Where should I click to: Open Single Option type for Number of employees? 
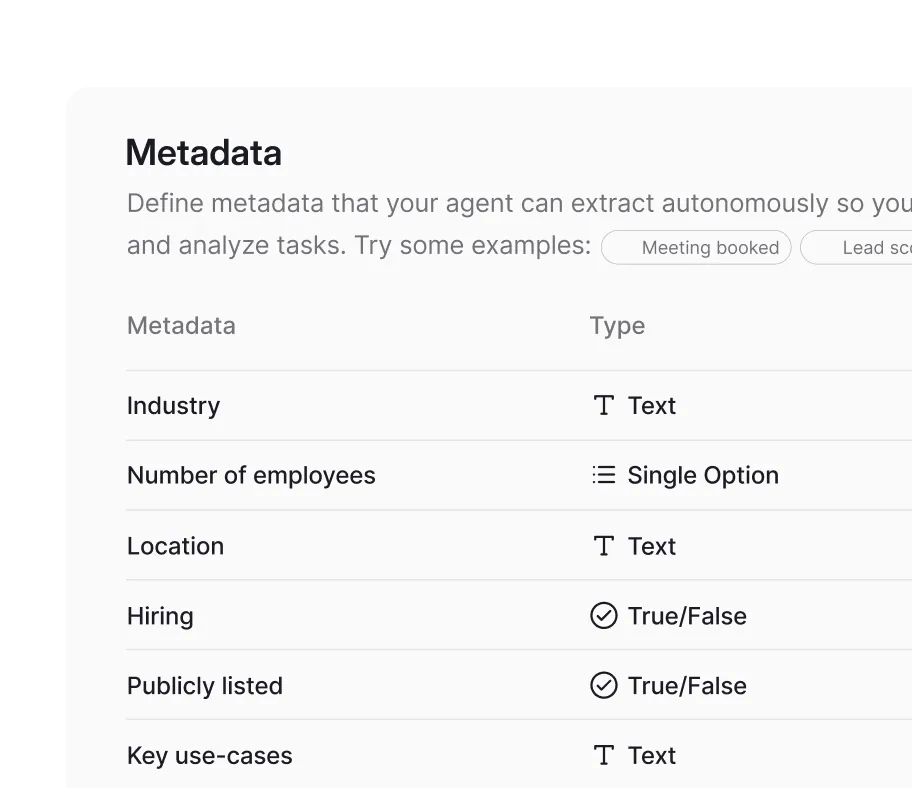[x=703, y=475]
